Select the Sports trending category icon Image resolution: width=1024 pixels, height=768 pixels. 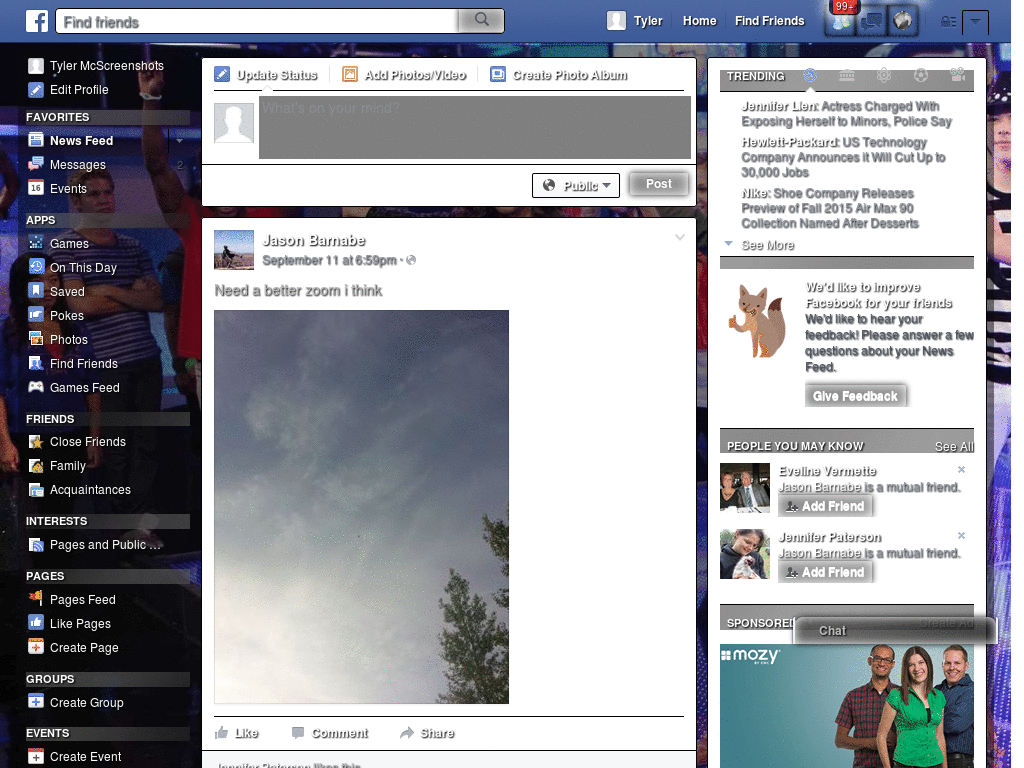click(x=921, y=76)
